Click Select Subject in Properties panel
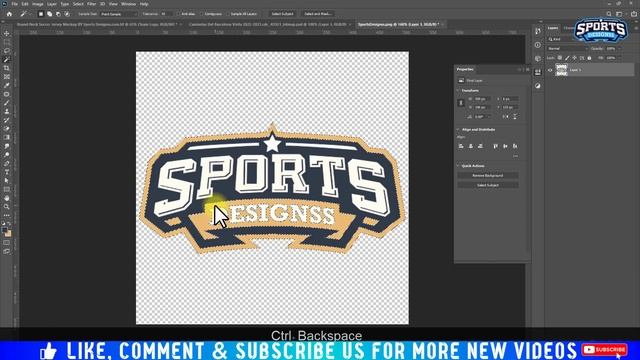This screenshot has height=360, width=640. 488,185
